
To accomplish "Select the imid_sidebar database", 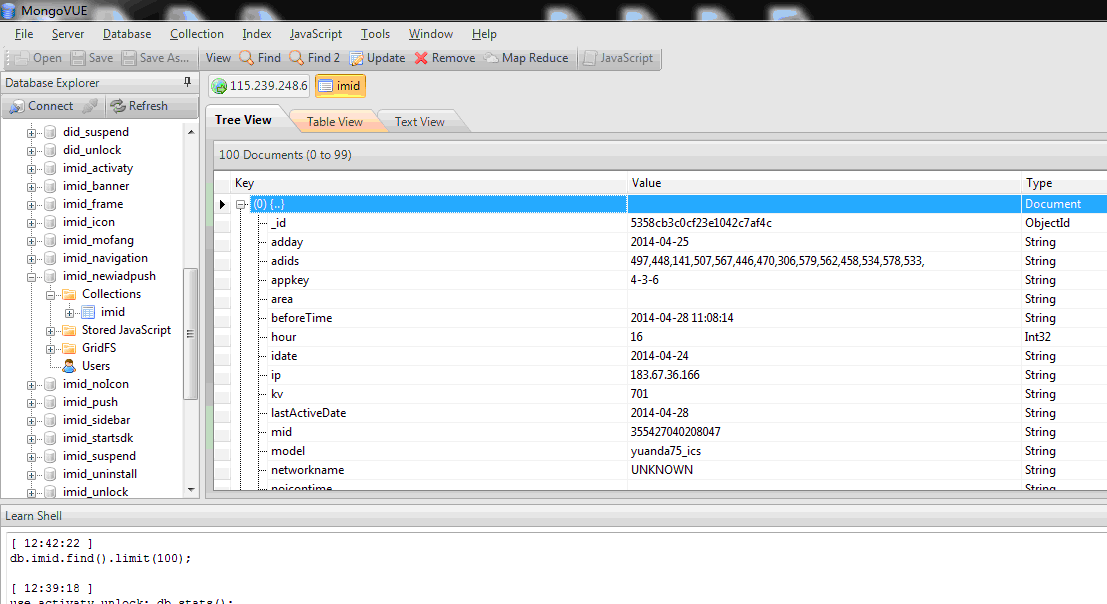I will tap(96, 420).
